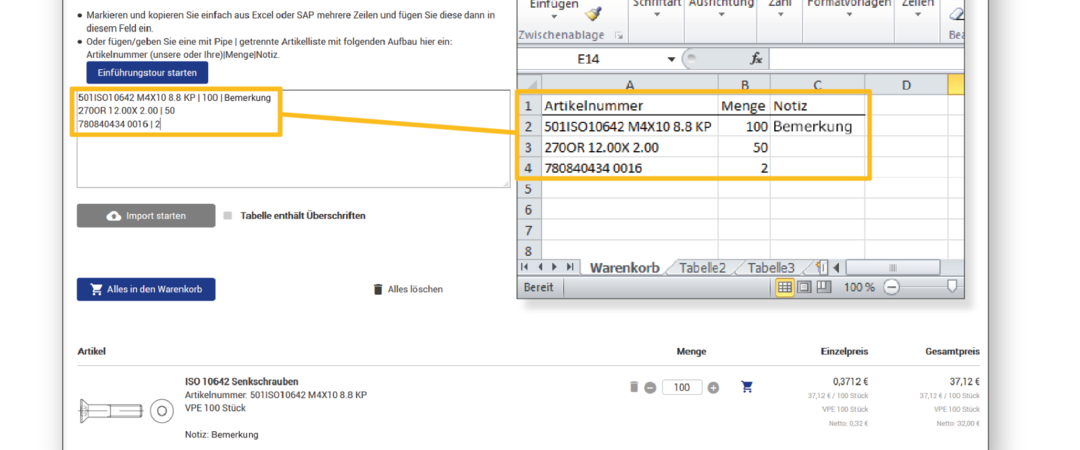Click the 'Artikelnummer' header cell in Excel
1080x450 pixels.
pos(630,106)
